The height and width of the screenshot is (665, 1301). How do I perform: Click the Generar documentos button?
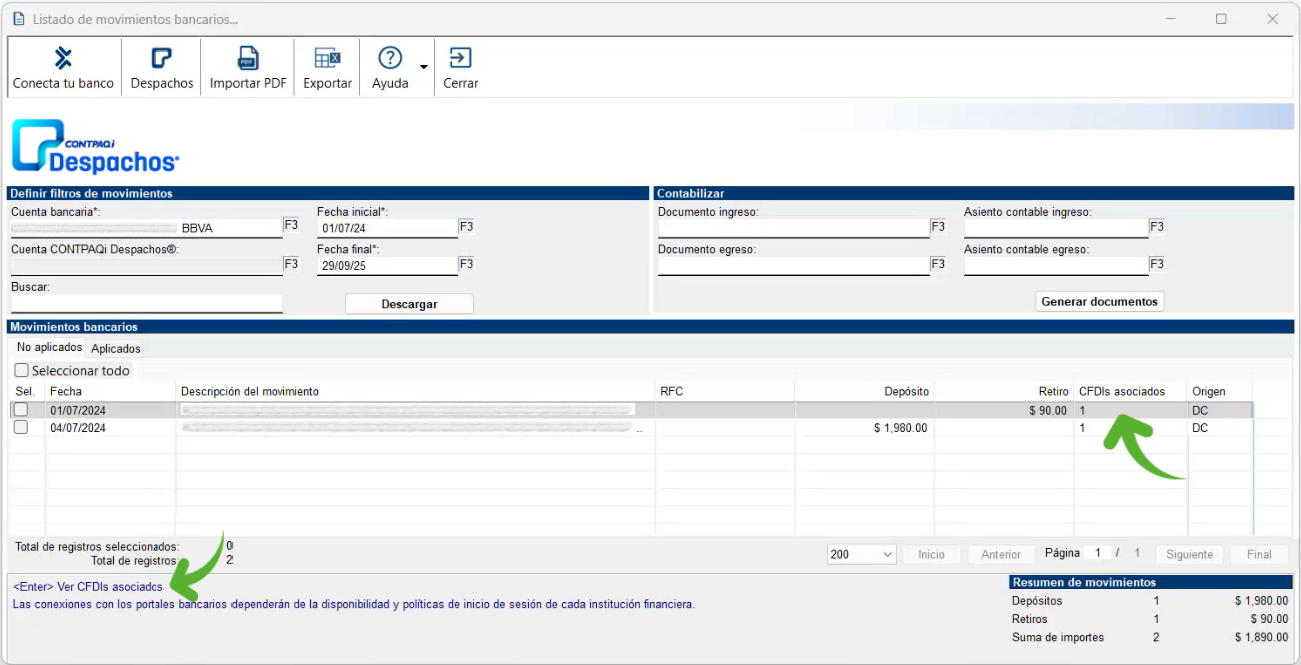click(1099, 301)
